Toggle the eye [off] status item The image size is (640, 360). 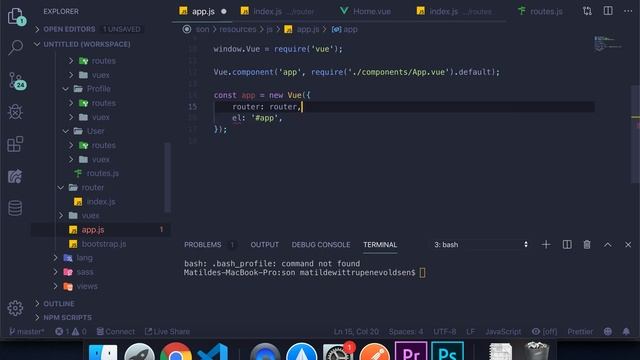(x=544, y=331)
